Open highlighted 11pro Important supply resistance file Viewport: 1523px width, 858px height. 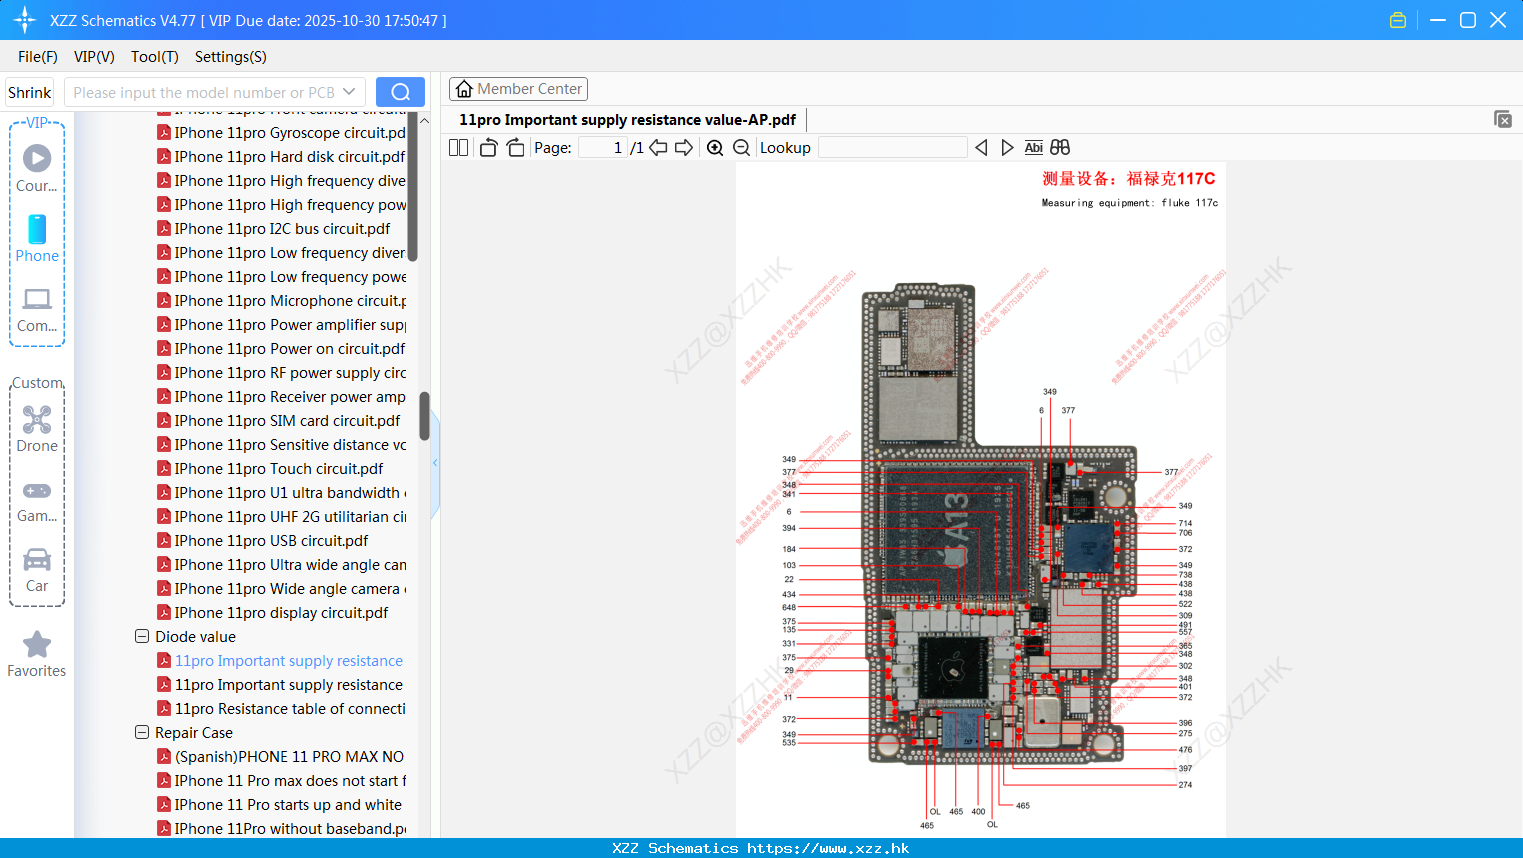pos(280,660)
